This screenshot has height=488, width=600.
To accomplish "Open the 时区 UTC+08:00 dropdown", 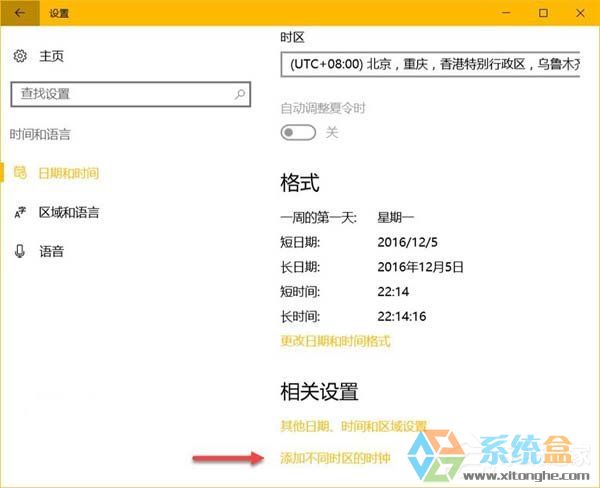I will click(430, 64).
